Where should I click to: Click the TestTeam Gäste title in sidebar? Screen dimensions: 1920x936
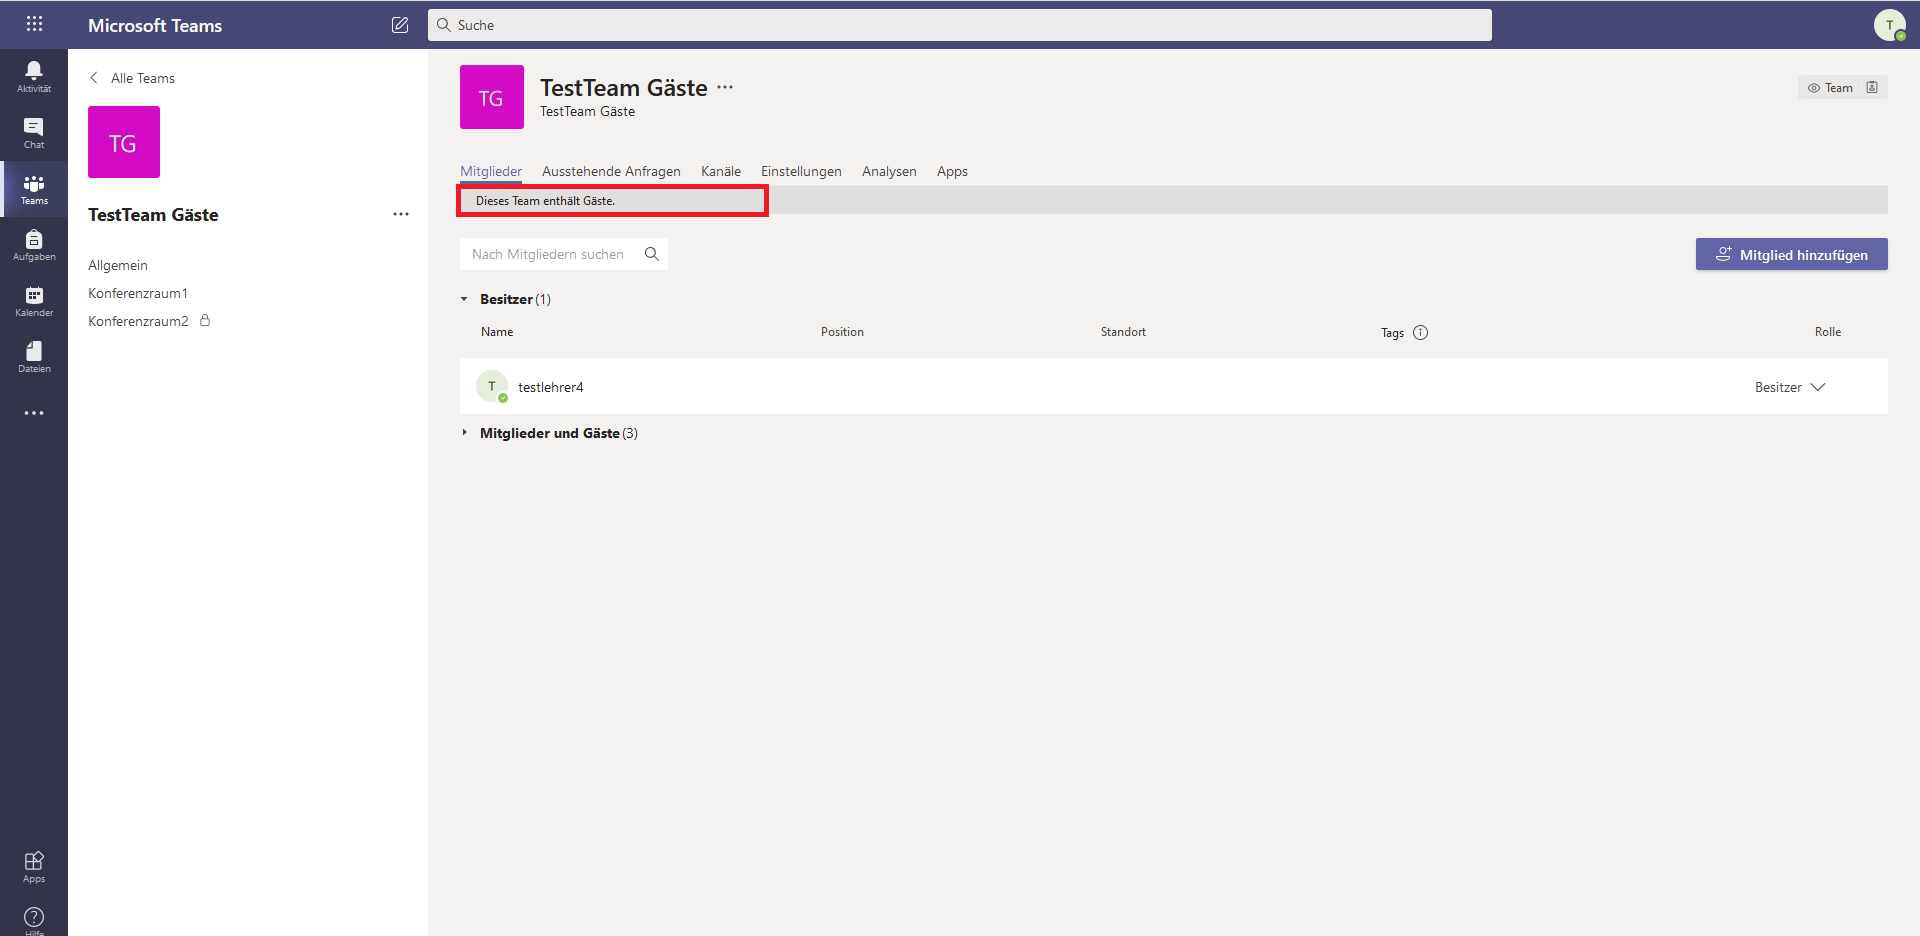(x=153, y=215)
